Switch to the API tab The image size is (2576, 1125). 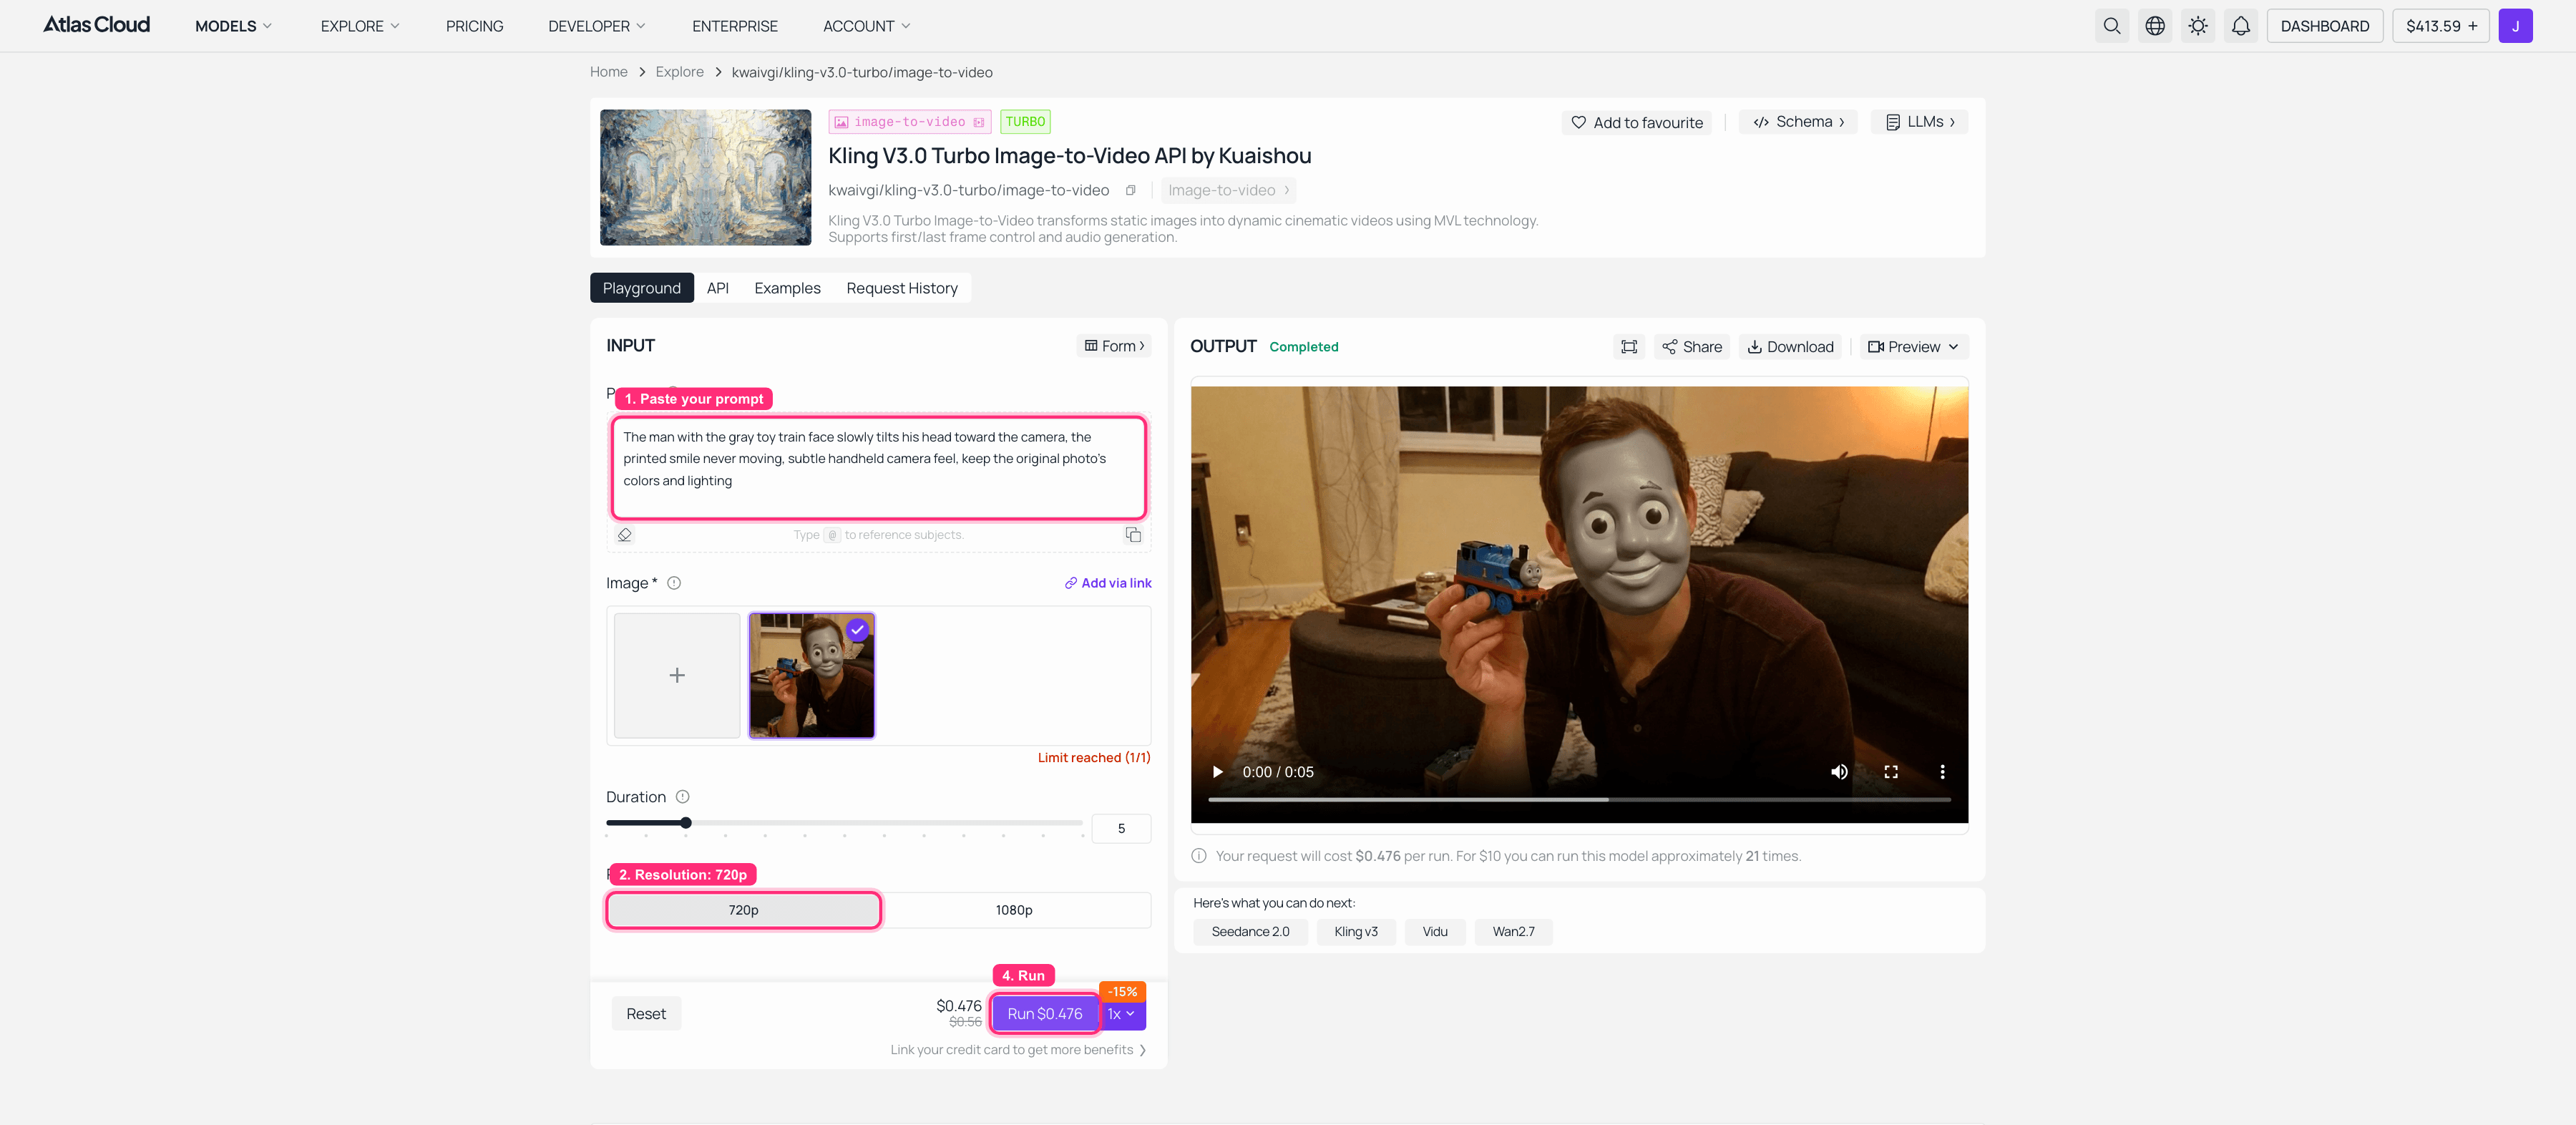pyautogui.click(x=717, y=288)
